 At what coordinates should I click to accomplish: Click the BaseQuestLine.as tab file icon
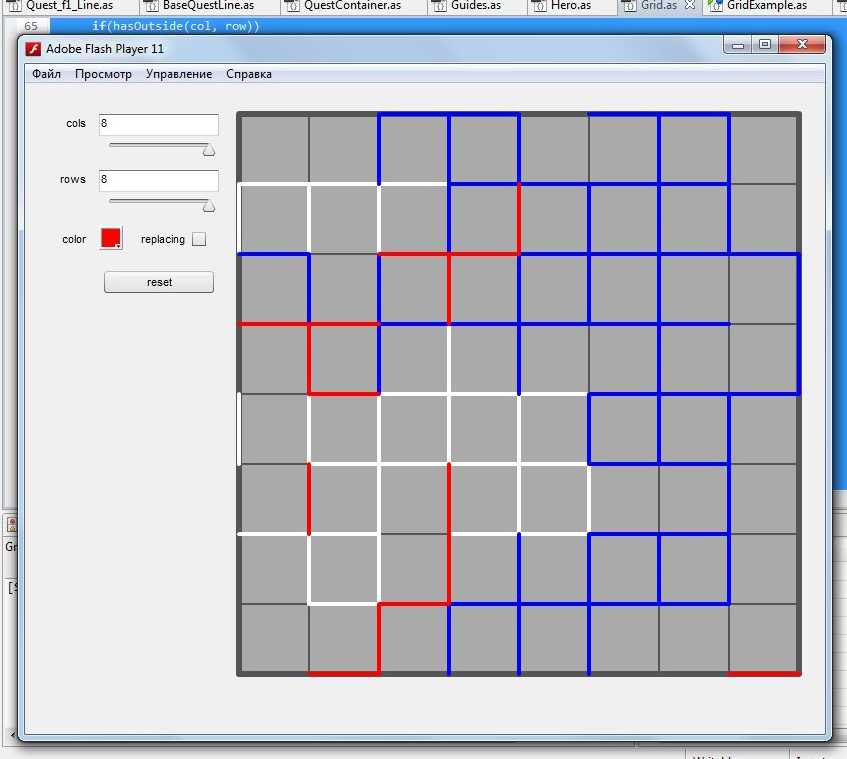point(152,6)
